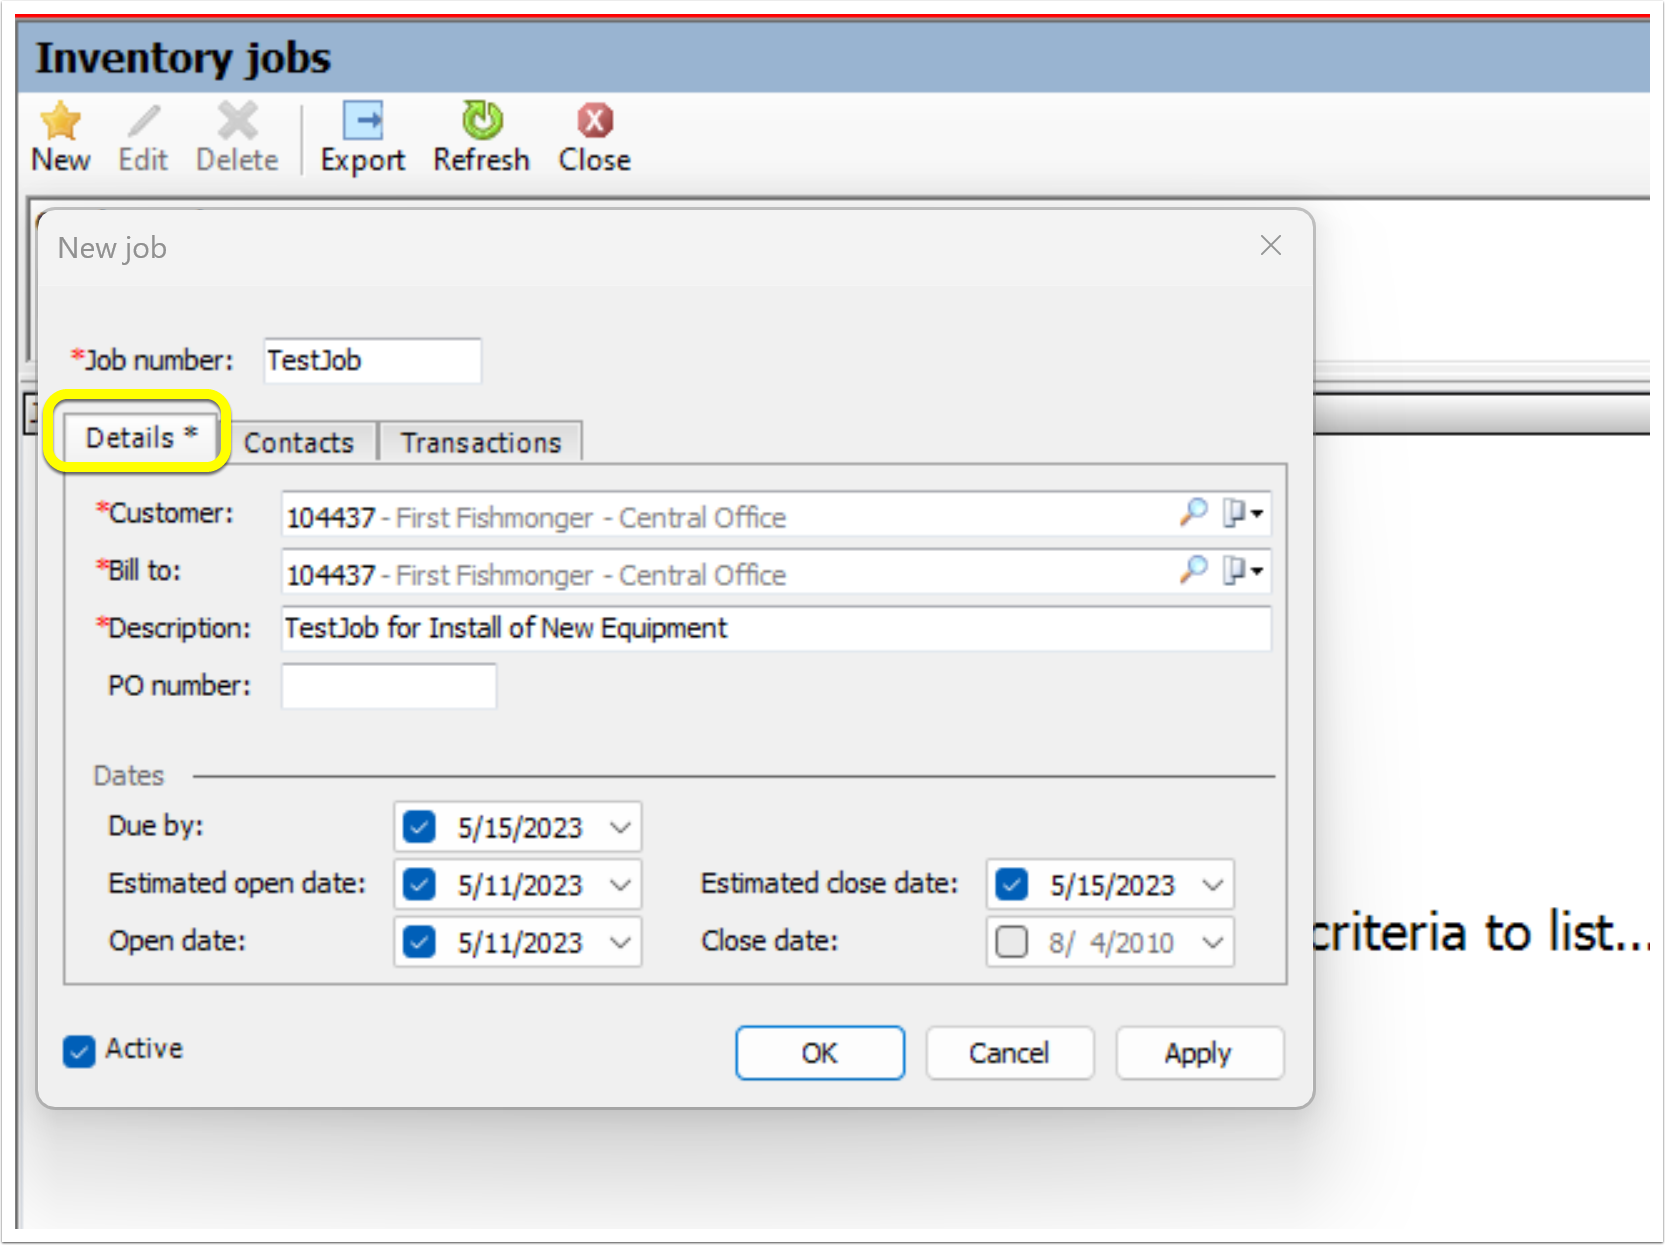Toggle the Estimated open date checkbox

(x=419, y=884)
